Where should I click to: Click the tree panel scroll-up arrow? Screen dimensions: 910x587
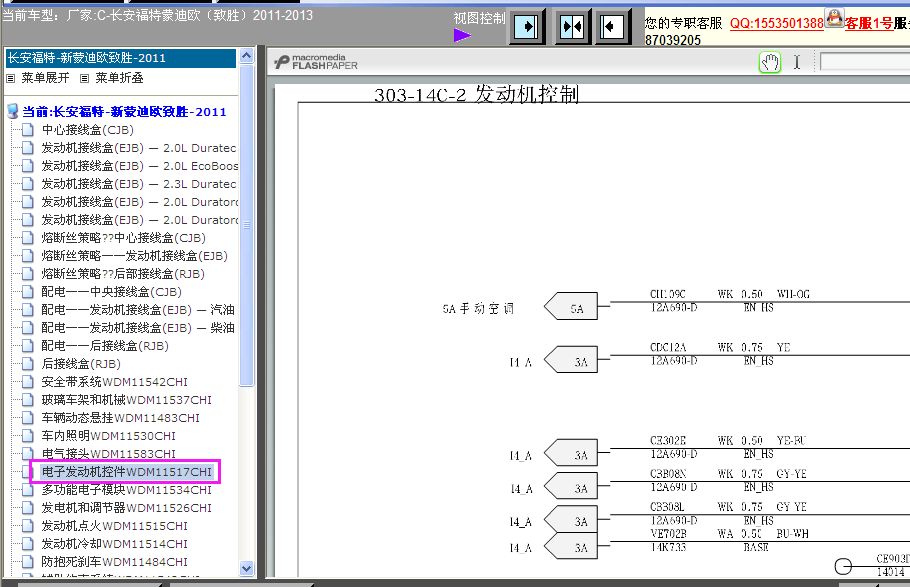[x=247, y=56]
